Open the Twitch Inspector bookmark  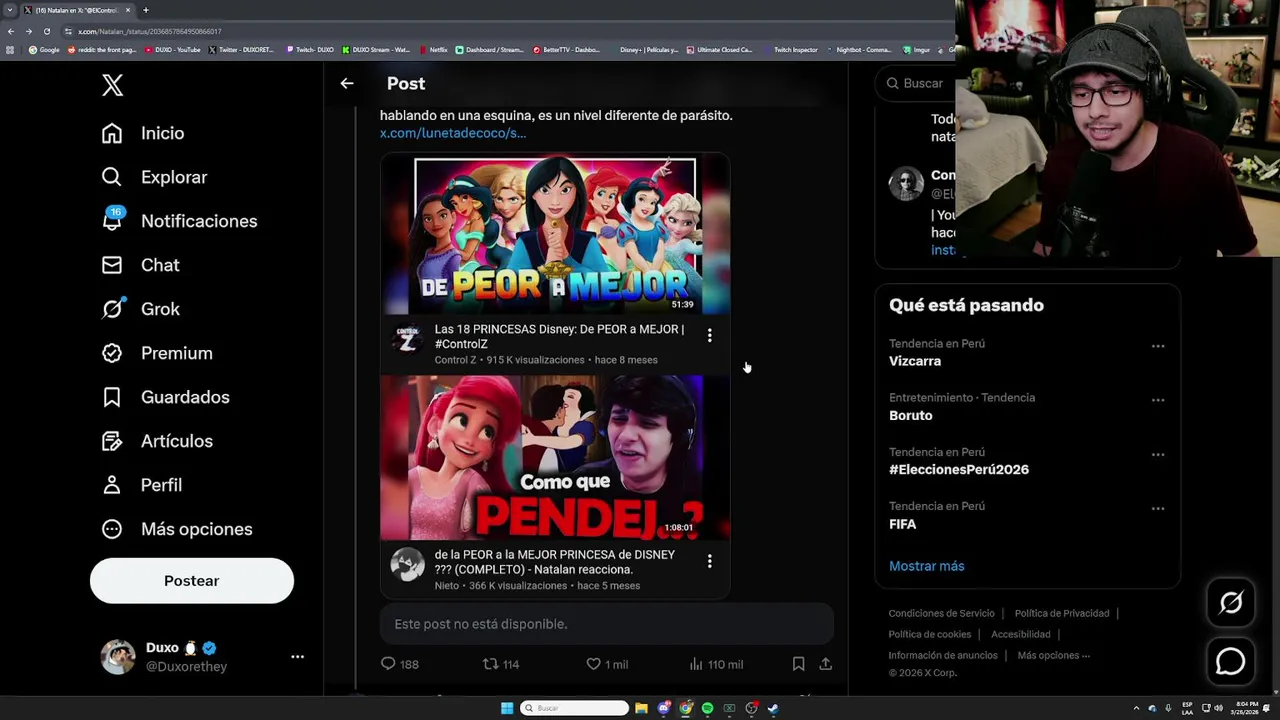(x=790, y=49)
